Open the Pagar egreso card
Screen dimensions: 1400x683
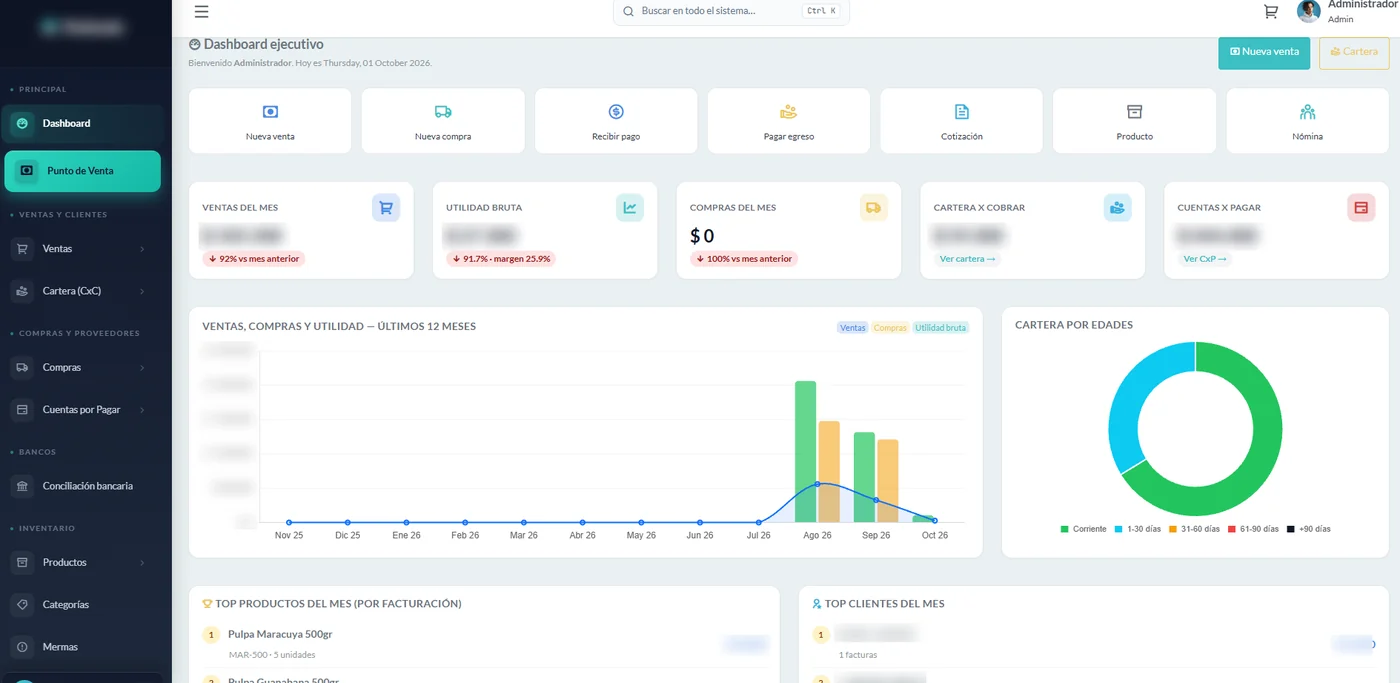(789, 121)
